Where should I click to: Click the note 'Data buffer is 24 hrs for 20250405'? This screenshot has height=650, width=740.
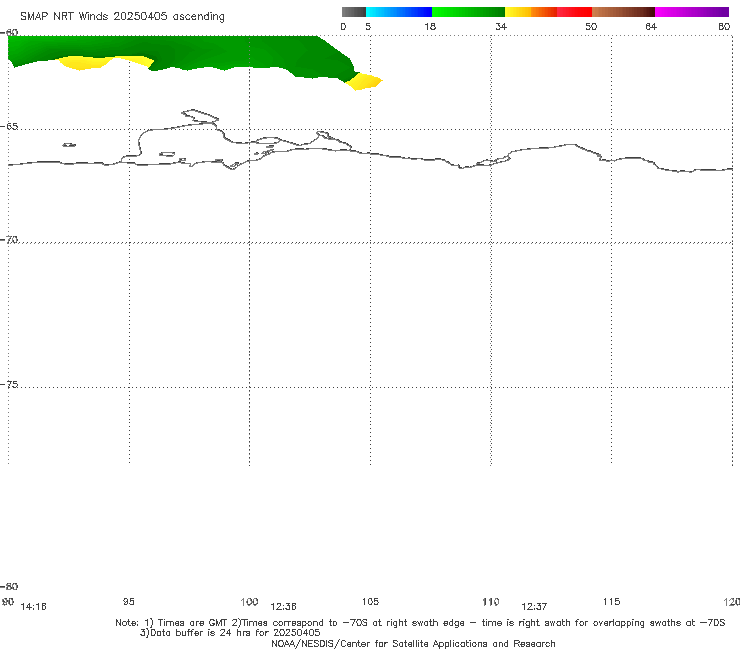(230, 633)
